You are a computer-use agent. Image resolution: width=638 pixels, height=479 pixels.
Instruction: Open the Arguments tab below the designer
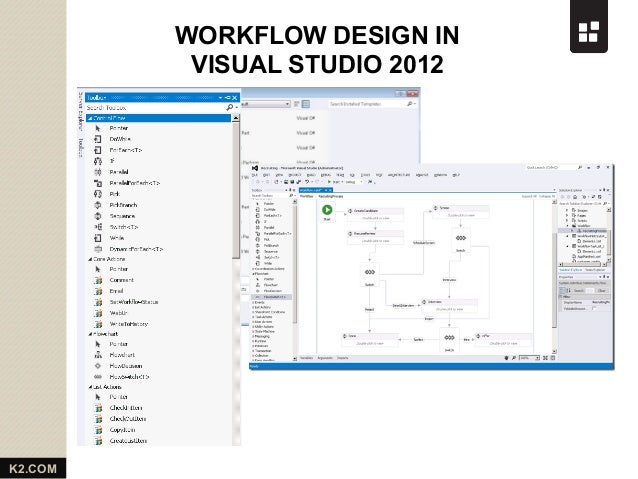325,358
